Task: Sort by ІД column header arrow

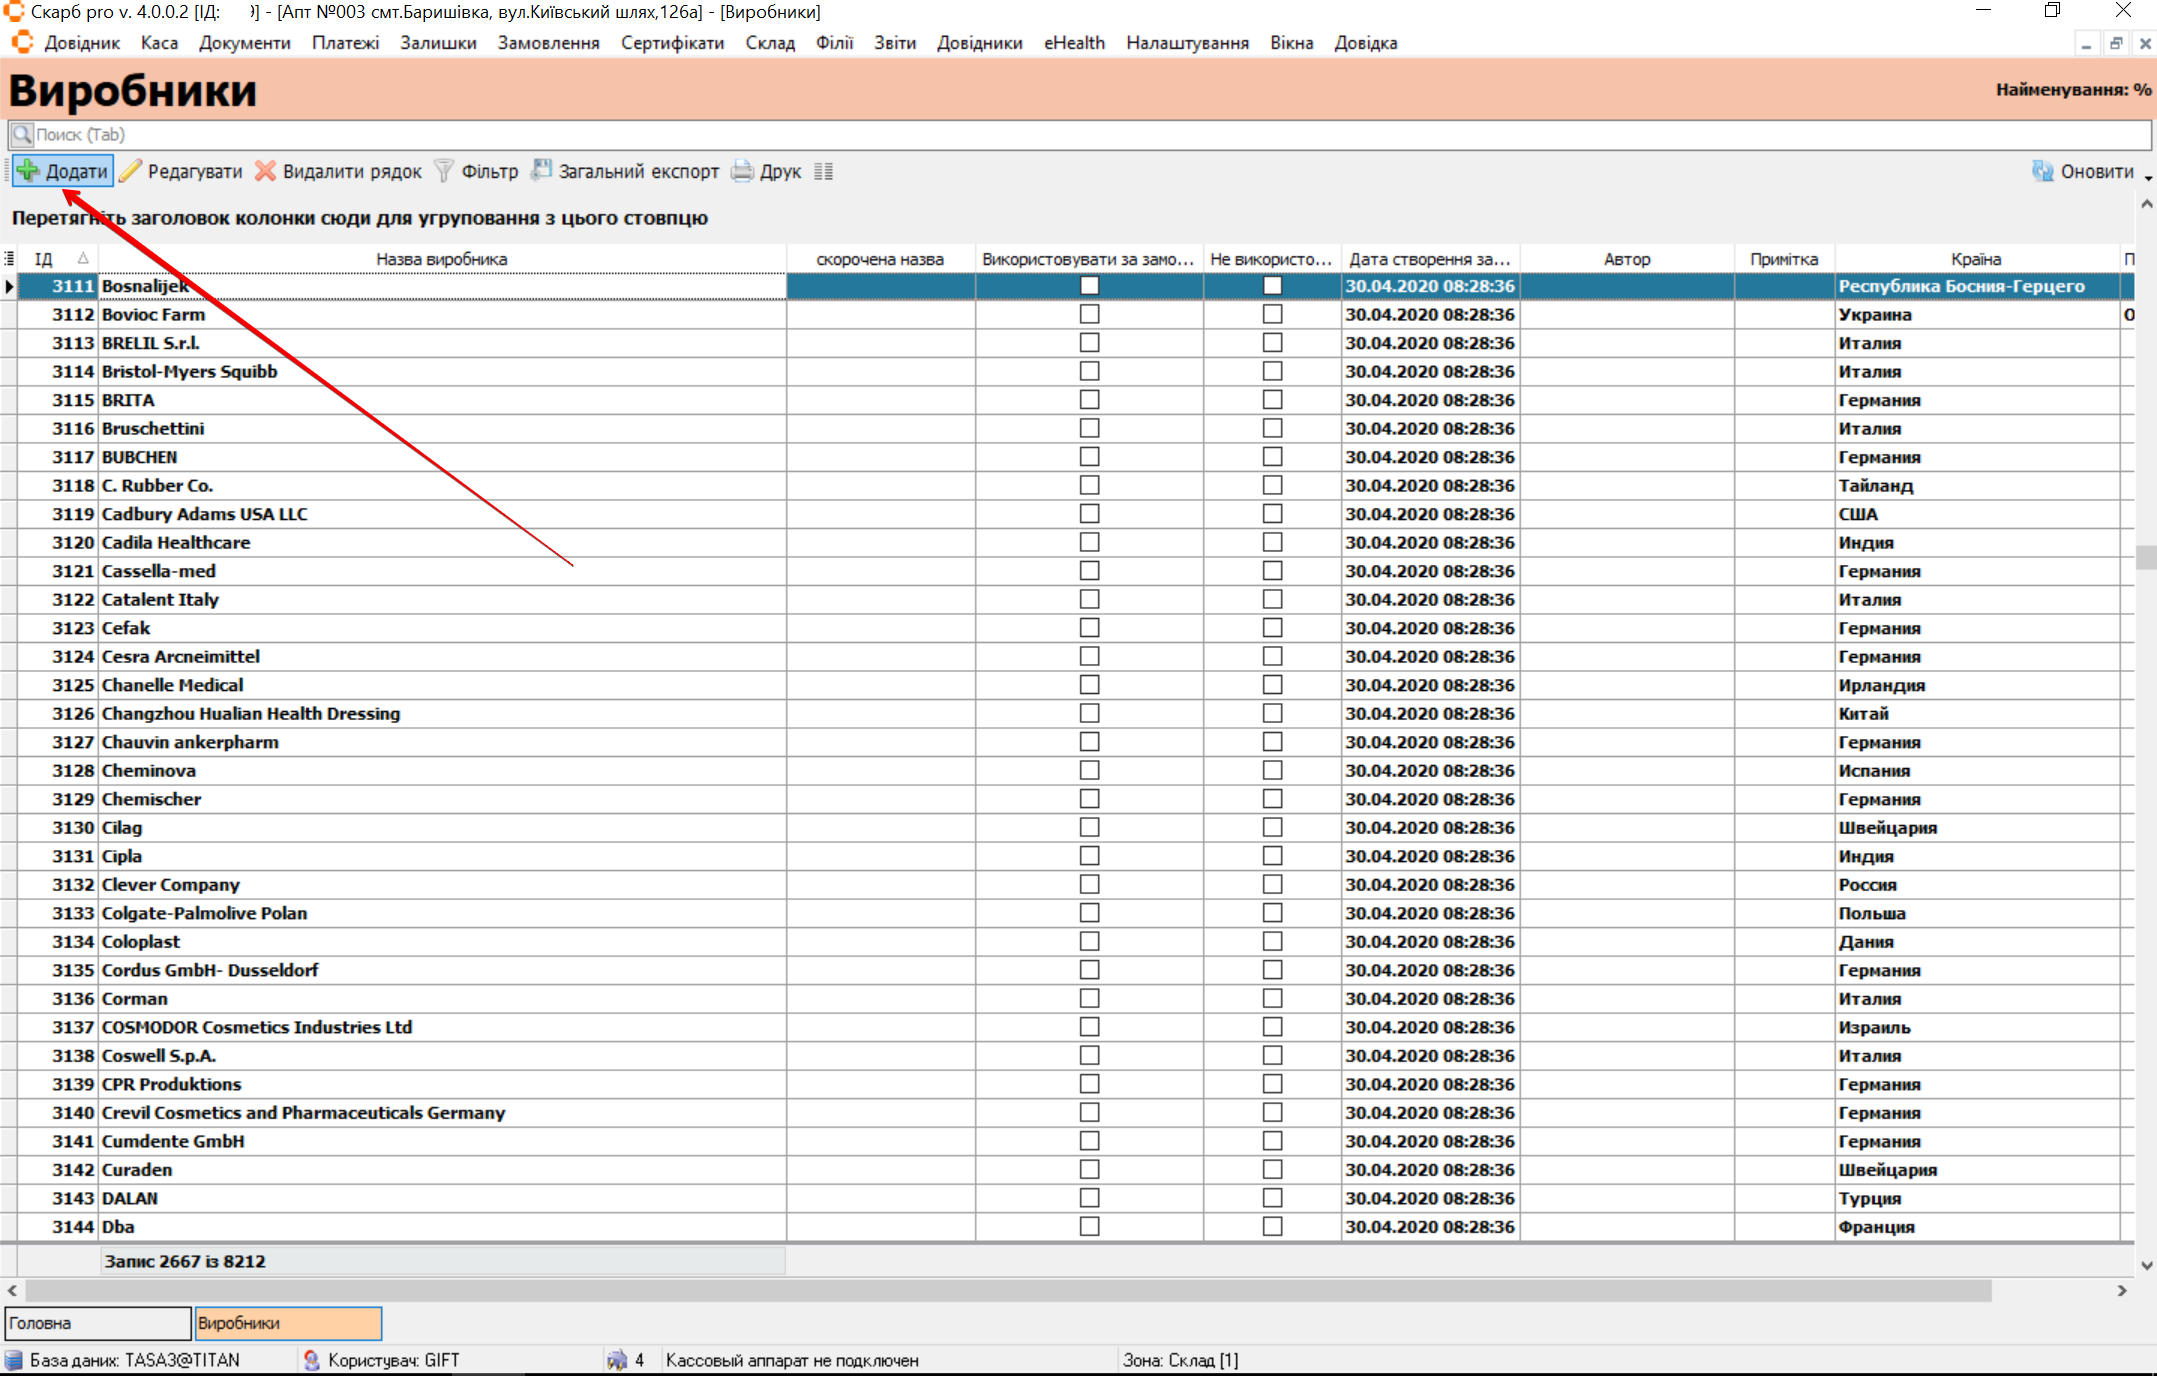Action: 83,259
